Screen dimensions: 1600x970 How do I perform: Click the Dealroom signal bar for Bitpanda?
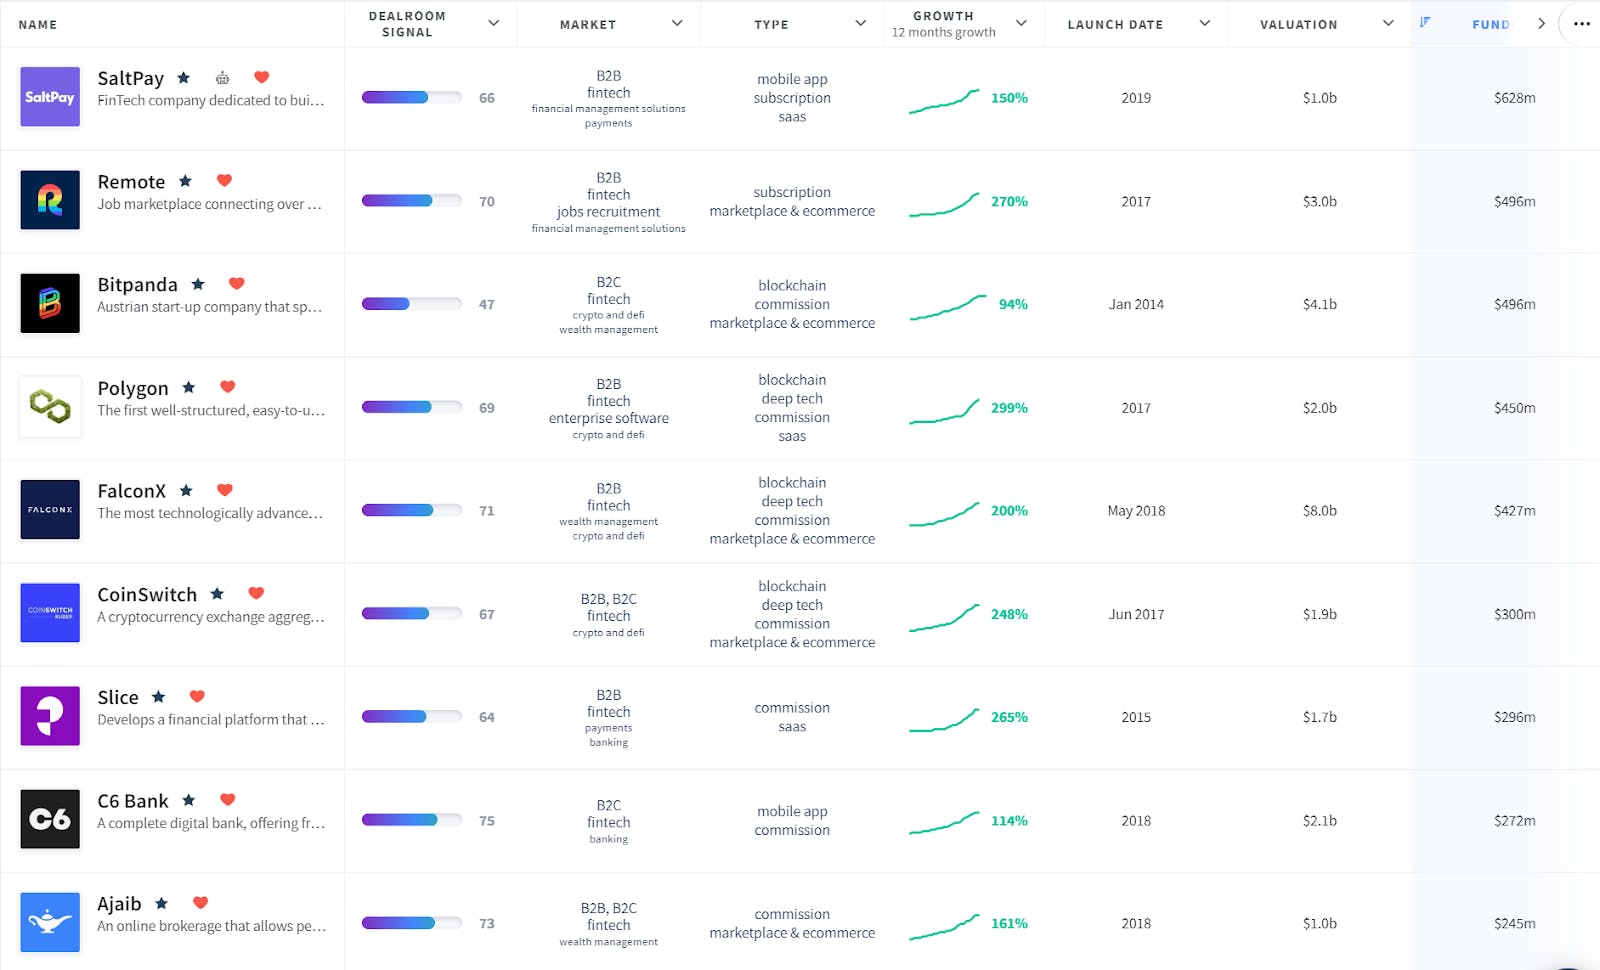[412, 304]
